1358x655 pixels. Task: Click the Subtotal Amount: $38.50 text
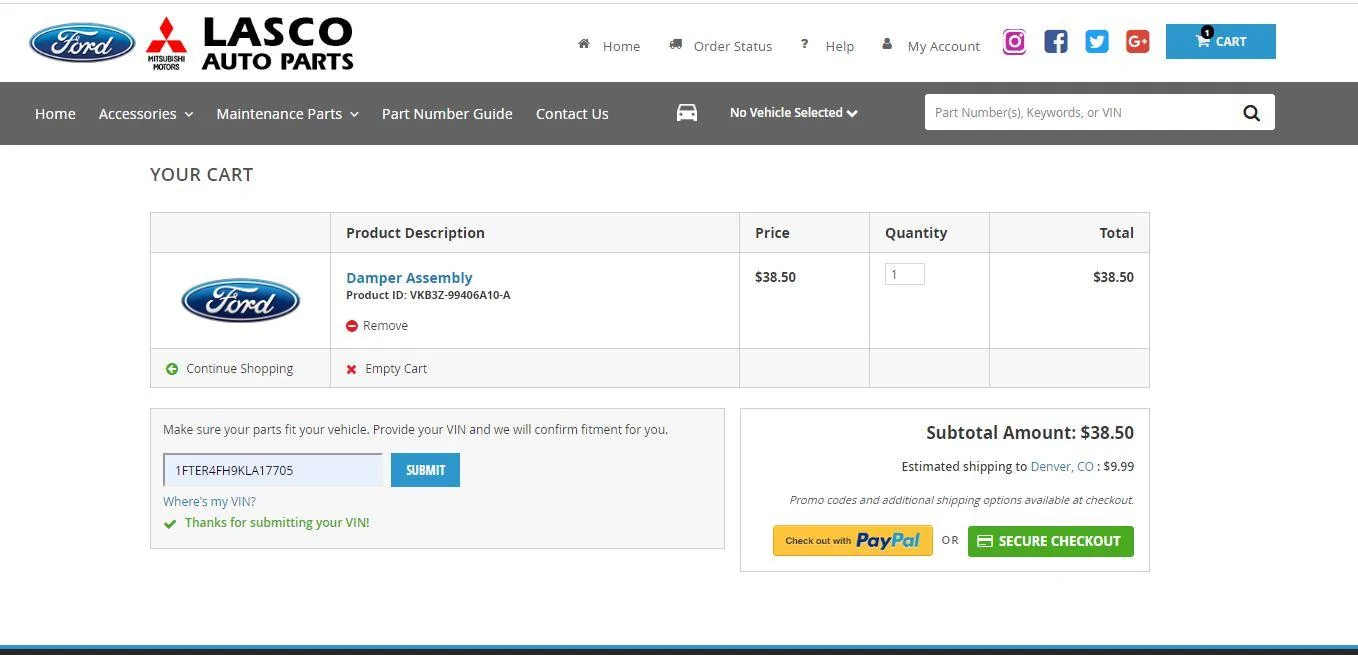(x=1030, y=433)
